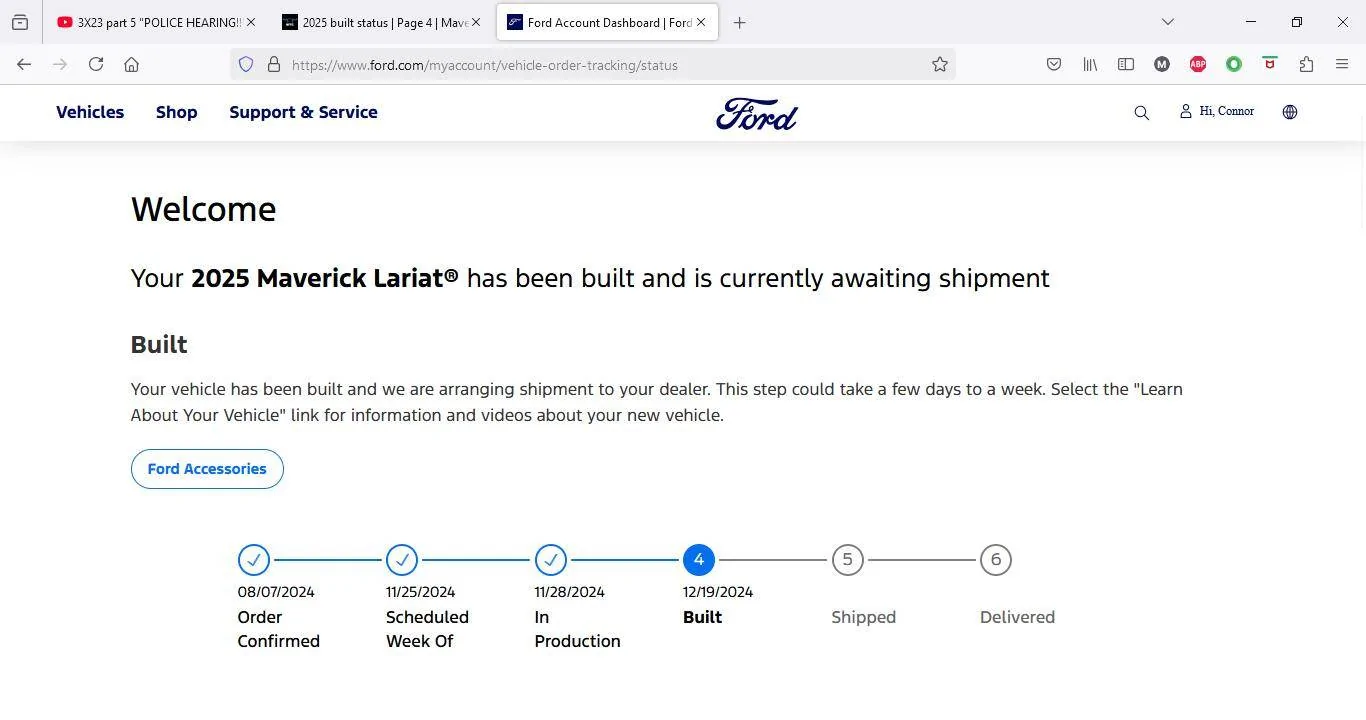The width and height of the screenshot is (1366, 720).
Task: Open the language and region globe
Action: click(1290, 112)
